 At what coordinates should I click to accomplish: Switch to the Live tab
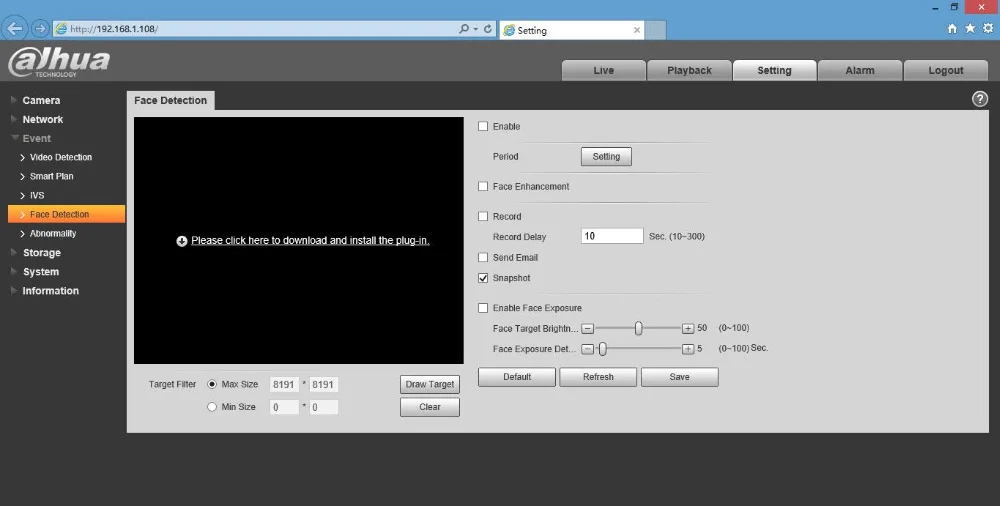(603, 70)
